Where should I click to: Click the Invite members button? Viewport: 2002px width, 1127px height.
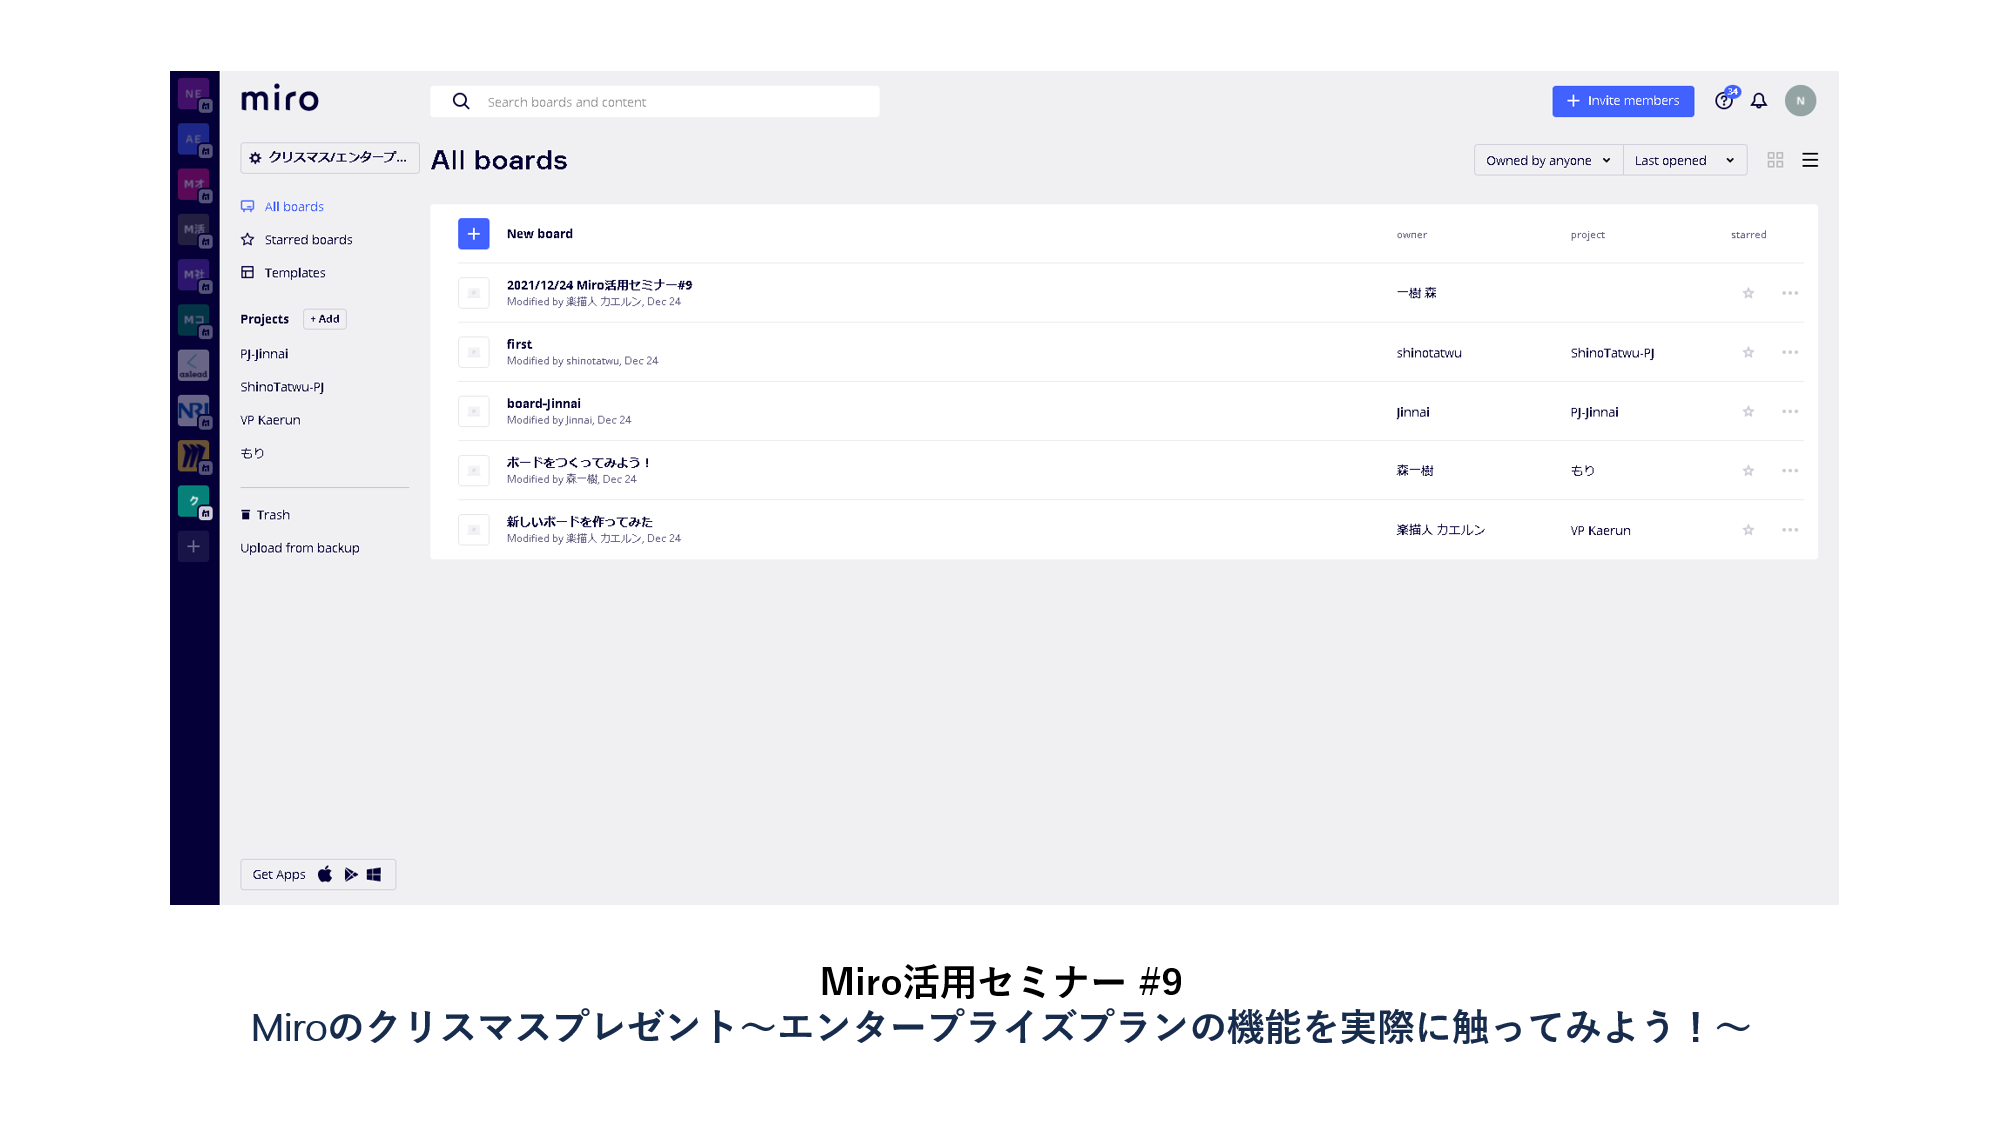coord(1622,101)
